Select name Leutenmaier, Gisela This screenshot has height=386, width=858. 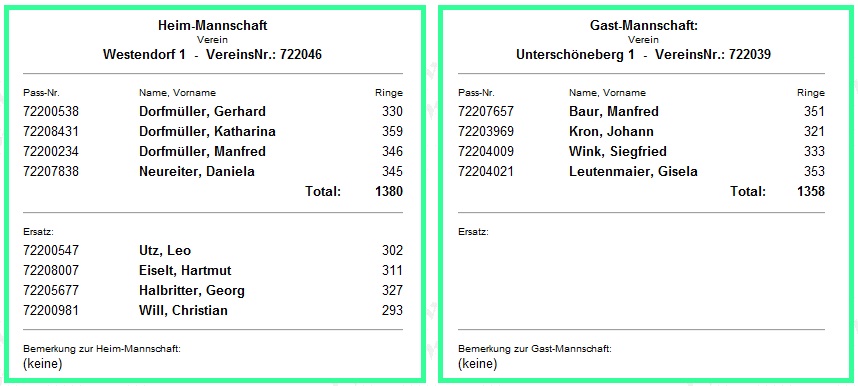[x=634, y=172]
